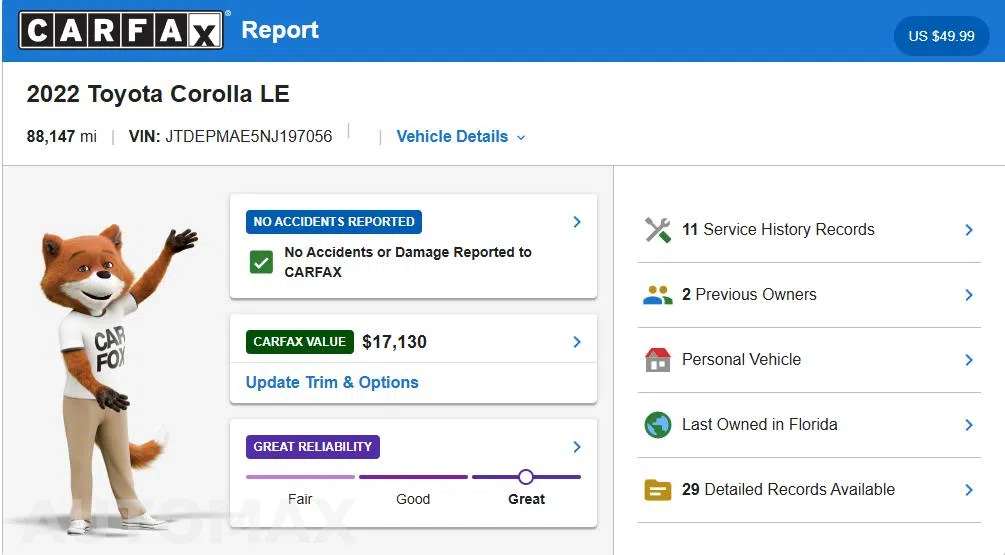Open the Last Owned in Florida chevron
The width and height of the screenshot is (1005, 555).
969,425
